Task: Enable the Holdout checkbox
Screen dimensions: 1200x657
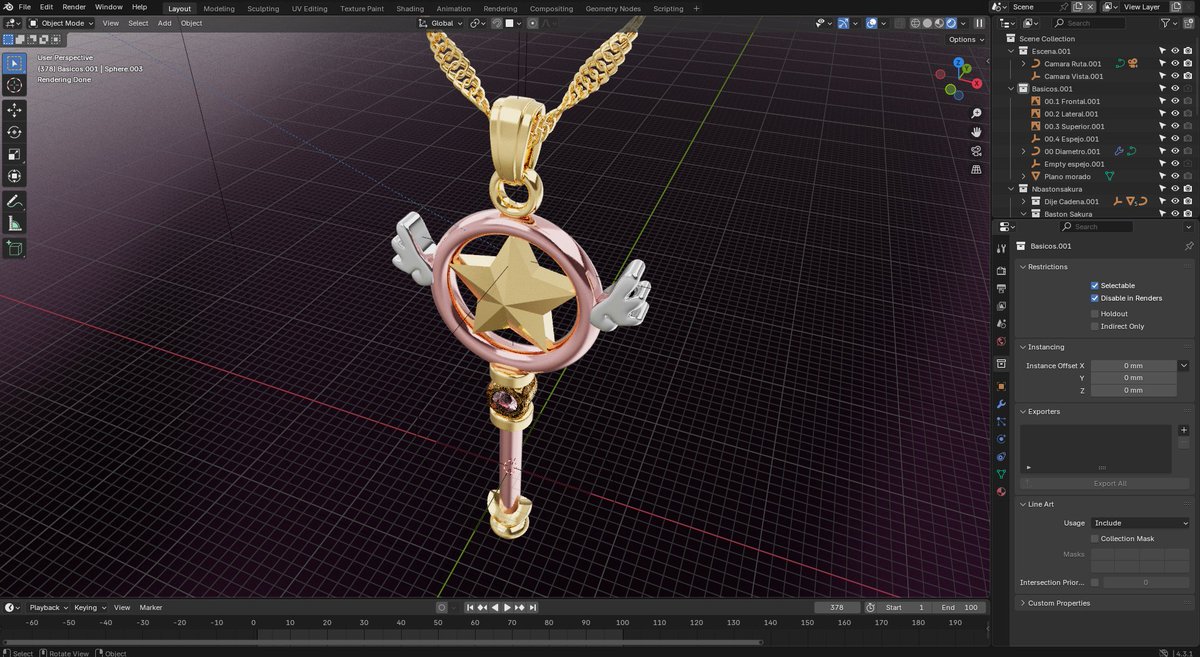Action: tap(1095, 314)
